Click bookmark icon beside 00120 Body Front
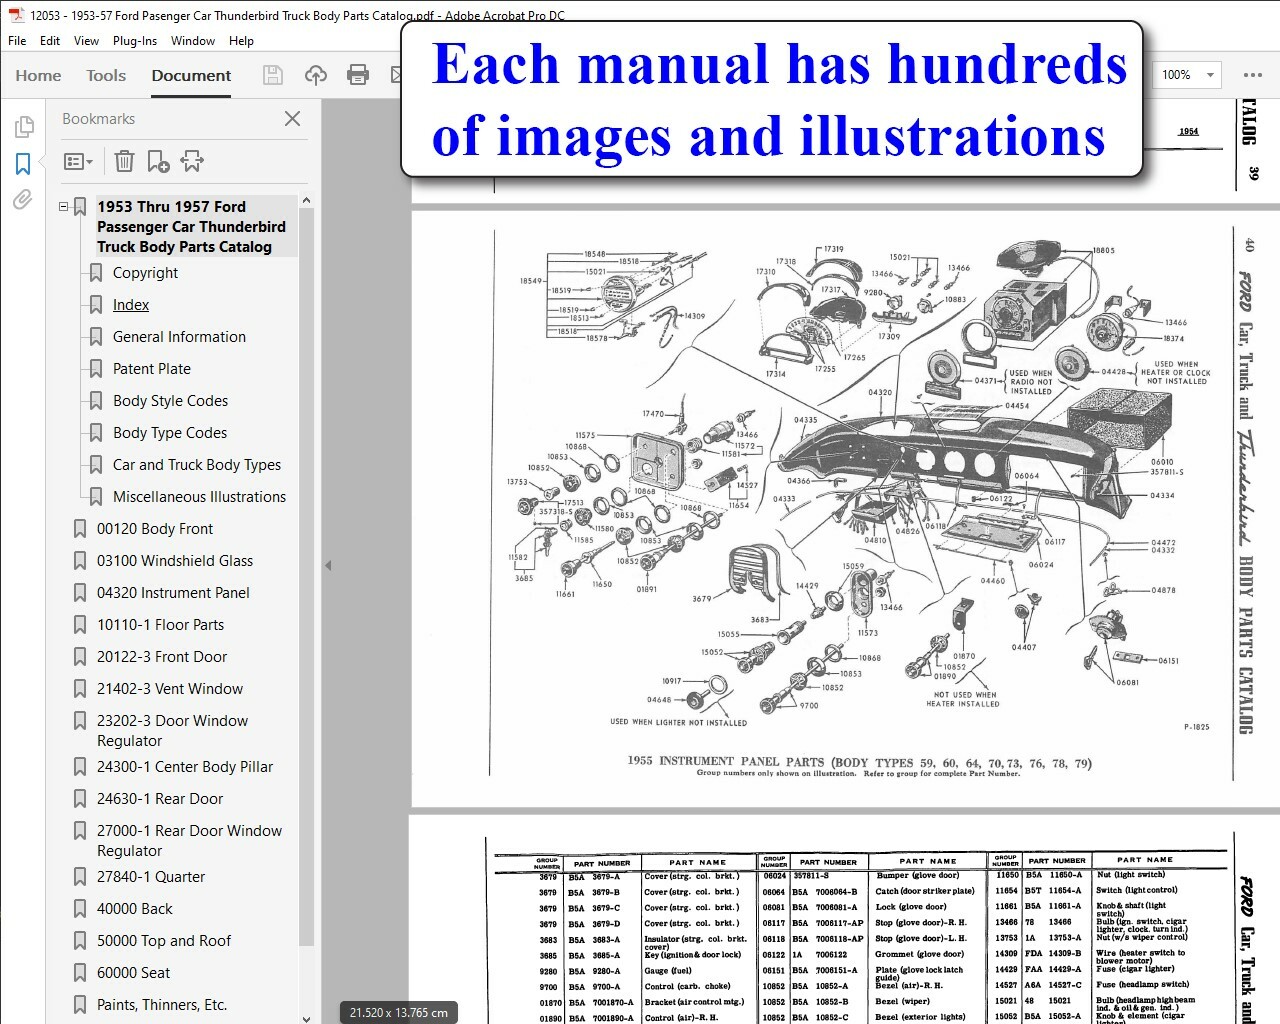Screen dimensions: 1280x1024 click(80, 529)
